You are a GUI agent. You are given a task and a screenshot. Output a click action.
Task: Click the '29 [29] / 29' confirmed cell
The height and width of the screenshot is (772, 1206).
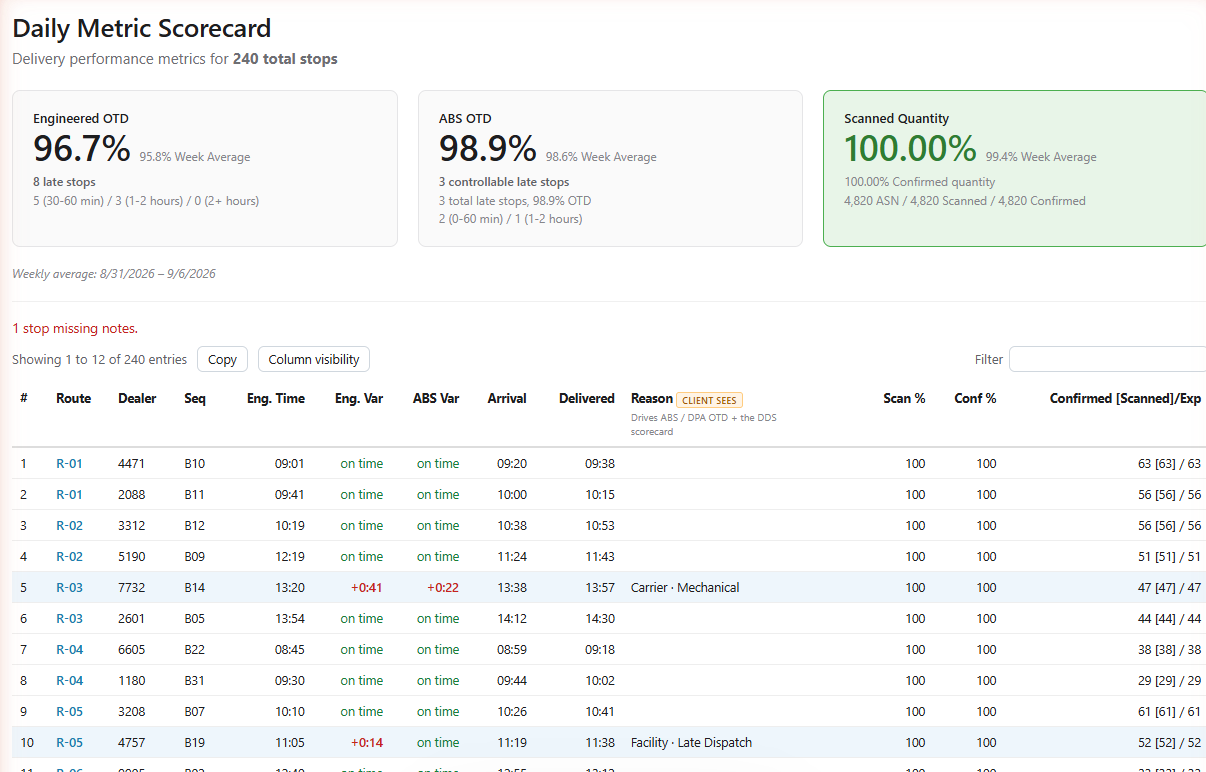coord(1169,680)
